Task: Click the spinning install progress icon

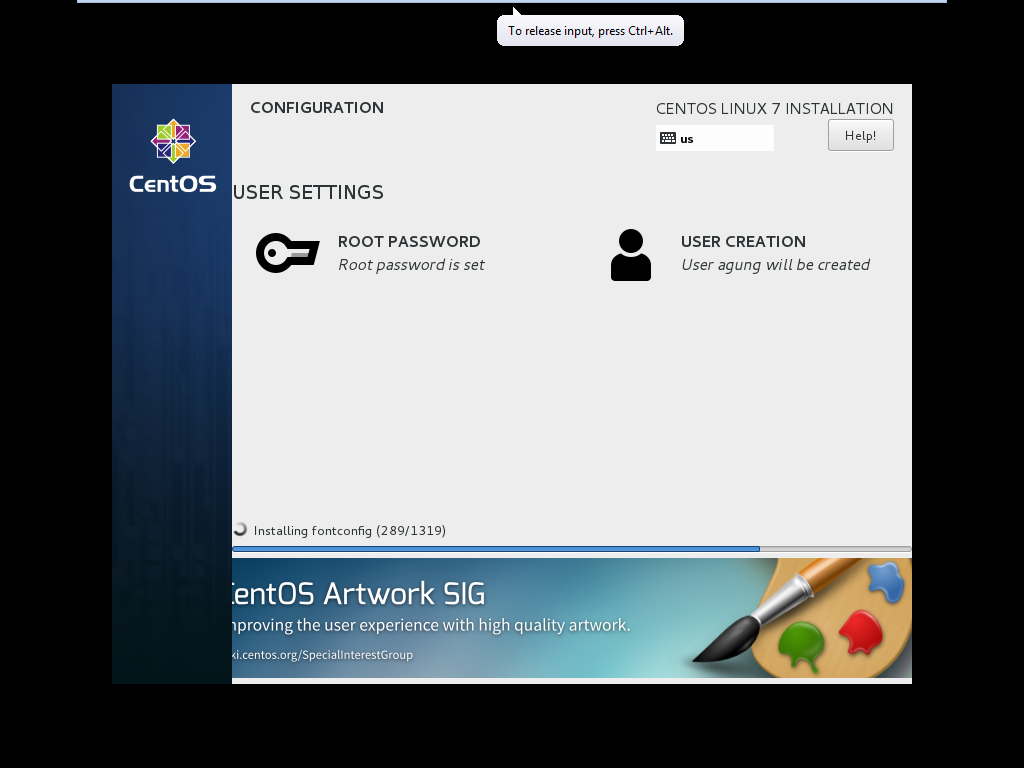Action: [x=240, y=530]
